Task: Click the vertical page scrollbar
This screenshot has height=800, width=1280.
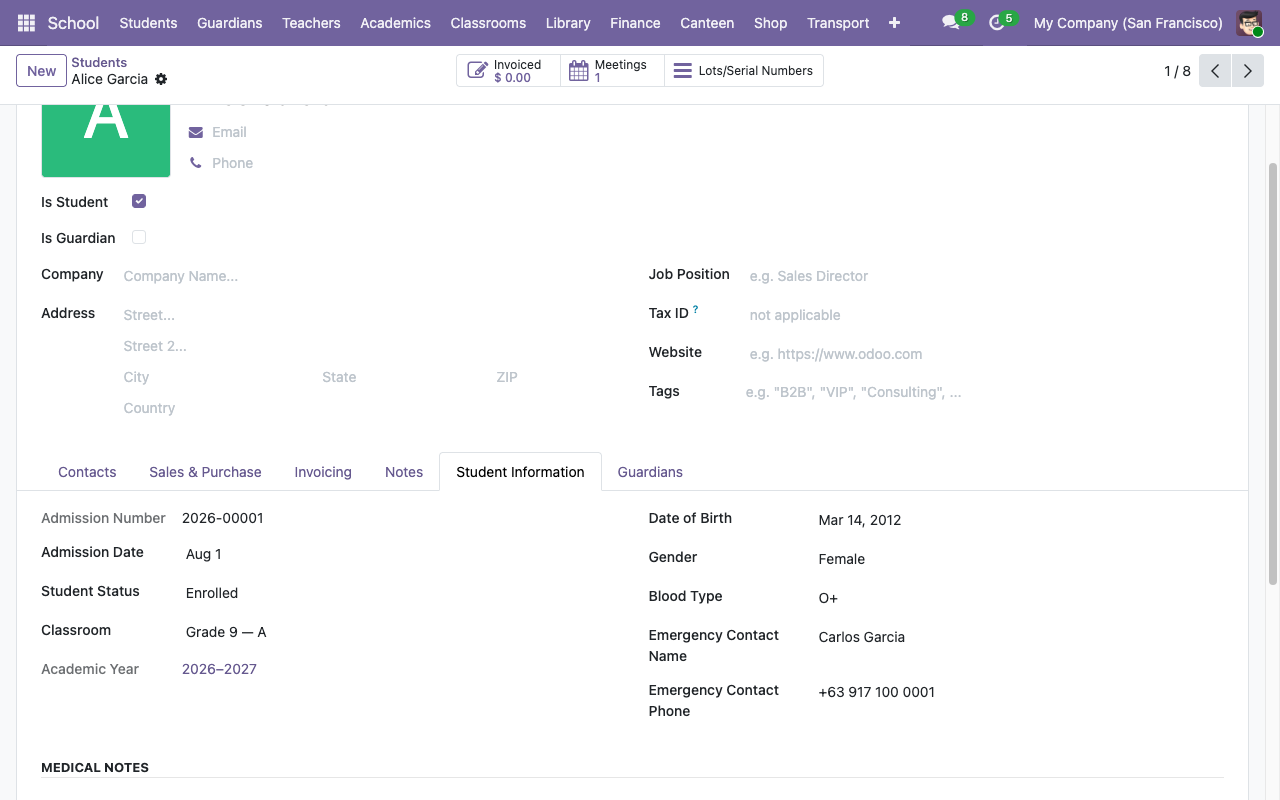Action: [x=1273, y=373]
